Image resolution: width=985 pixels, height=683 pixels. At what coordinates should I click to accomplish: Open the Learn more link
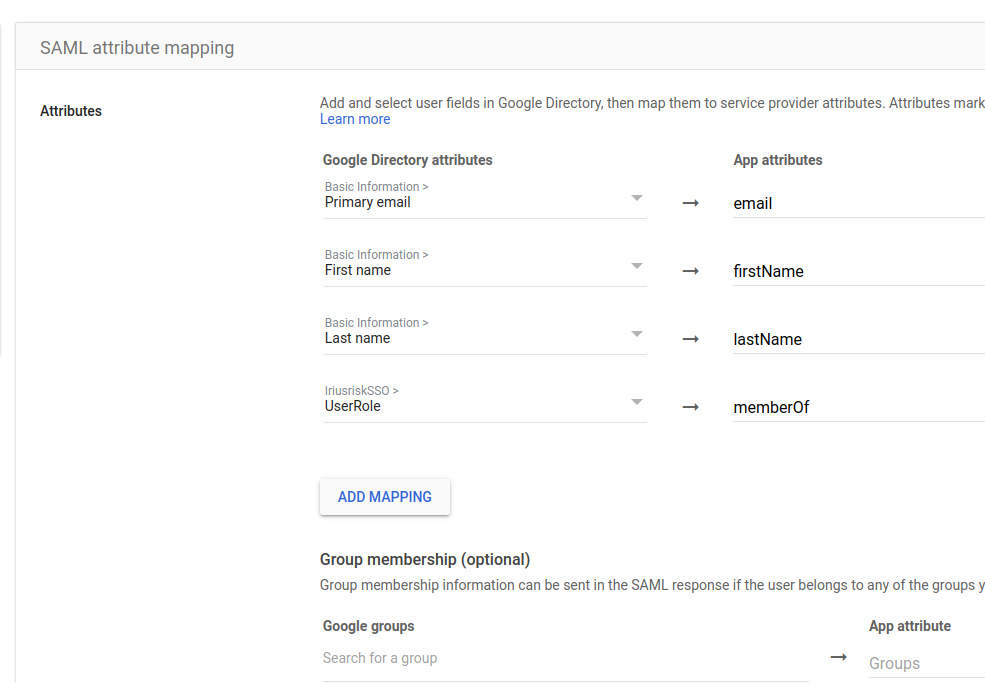pyautogui.click(x=355, y=118)
